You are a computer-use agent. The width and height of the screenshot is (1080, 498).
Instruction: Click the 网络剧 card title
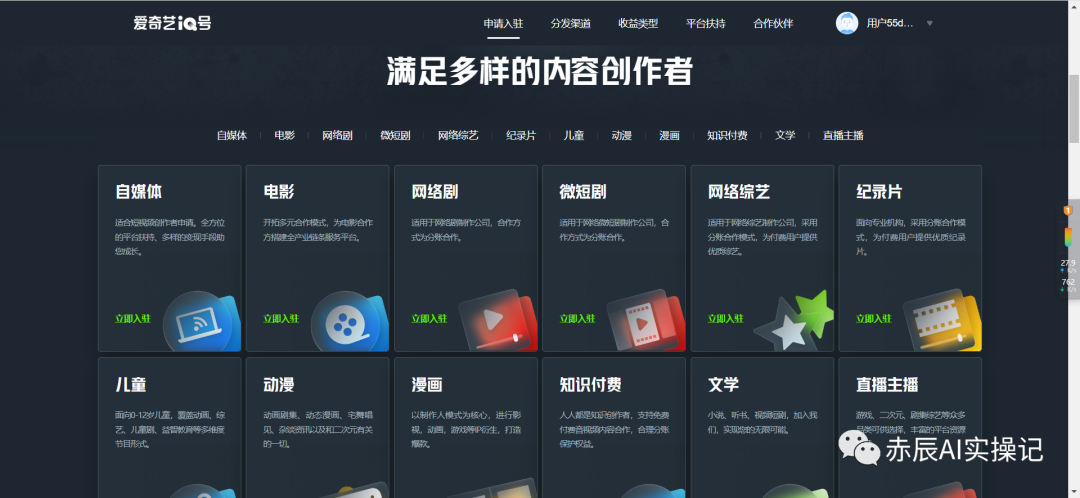(x=435, y=191)
